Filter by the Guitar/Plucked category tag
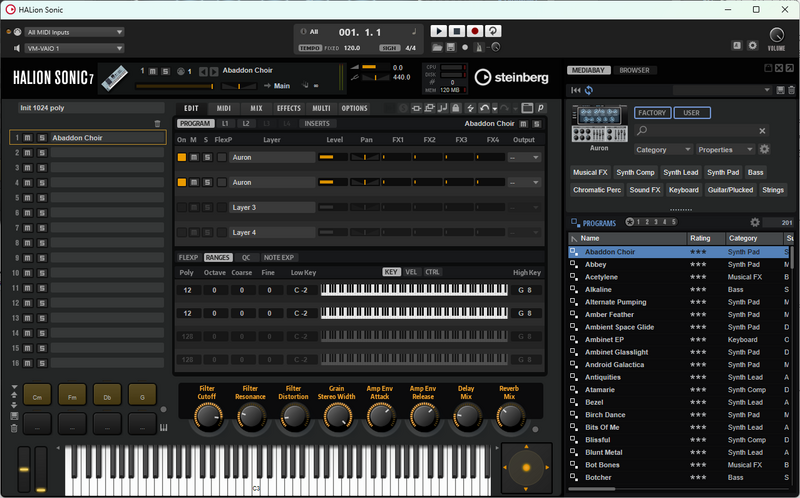Viewport: 800px width, 498px height. (730, 190)
